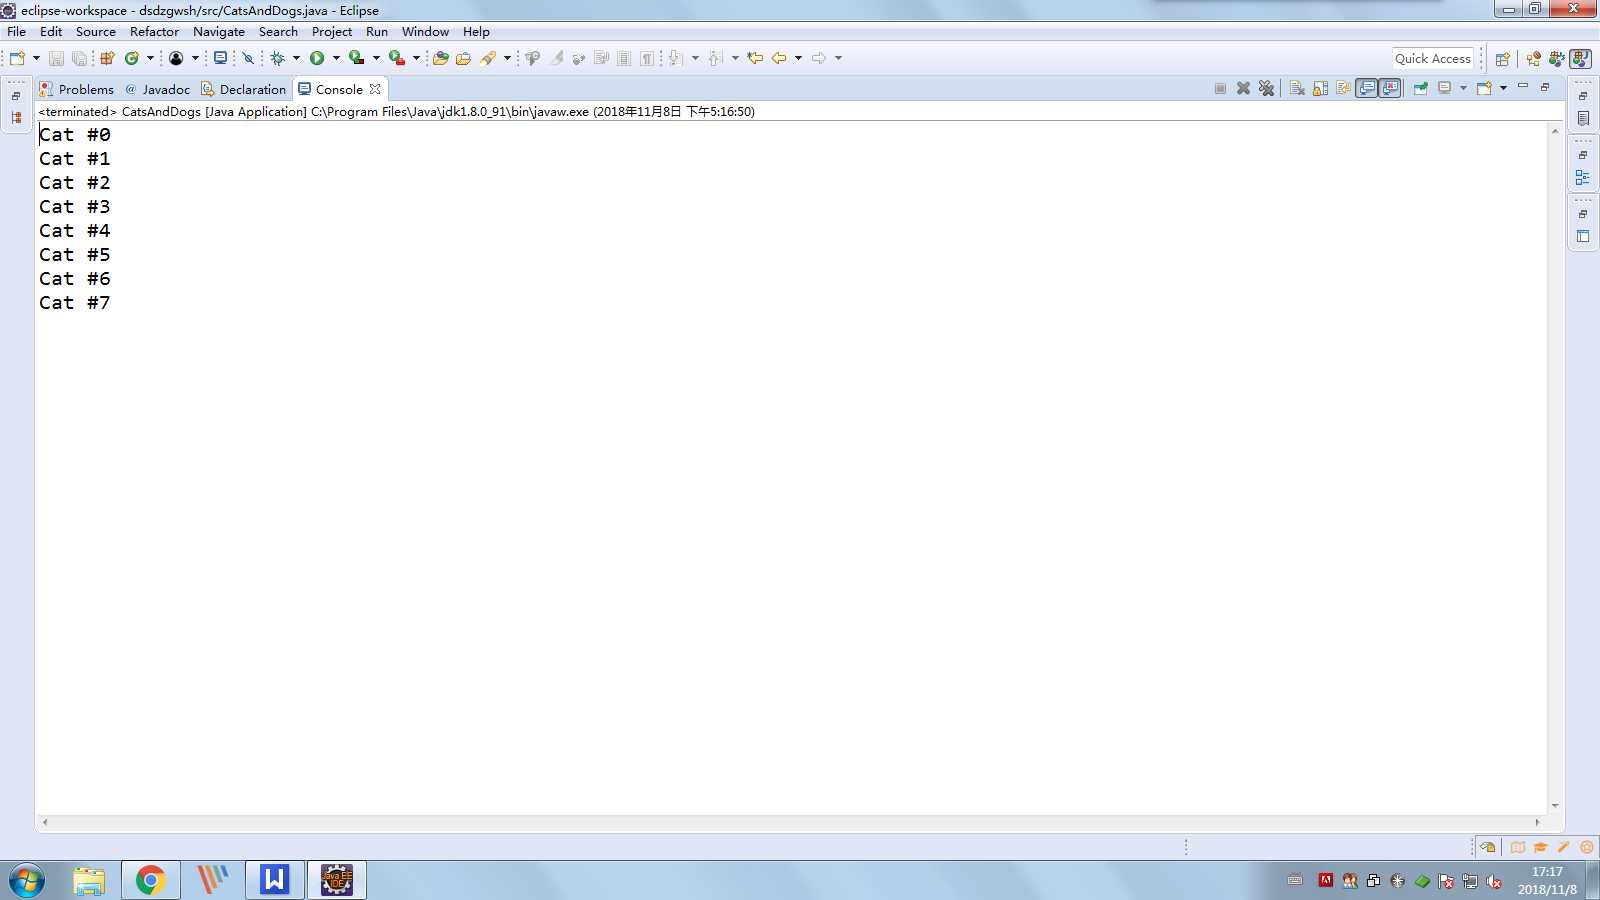Click the Open Task folder icon
Image resolution: width=1600 pixels, height=900 pixels.
pos(463,58)
